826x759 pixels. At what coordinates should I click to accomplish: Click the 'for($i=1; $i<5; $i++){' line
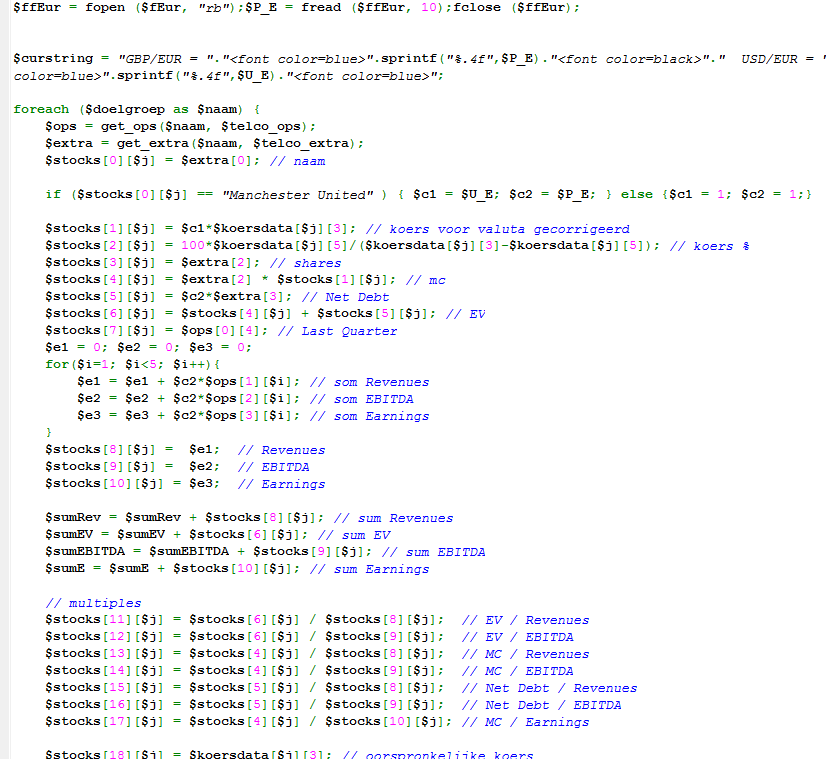[x=133, y=364]
